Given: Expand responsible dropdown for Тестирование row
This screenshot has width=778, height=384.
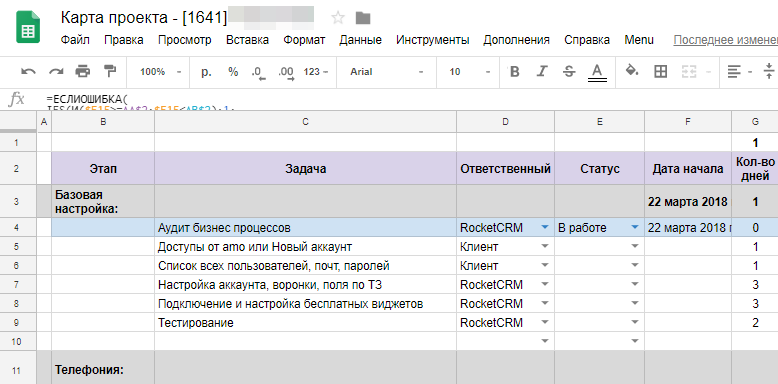Looking at the screenshot, I should pos(545,322).
